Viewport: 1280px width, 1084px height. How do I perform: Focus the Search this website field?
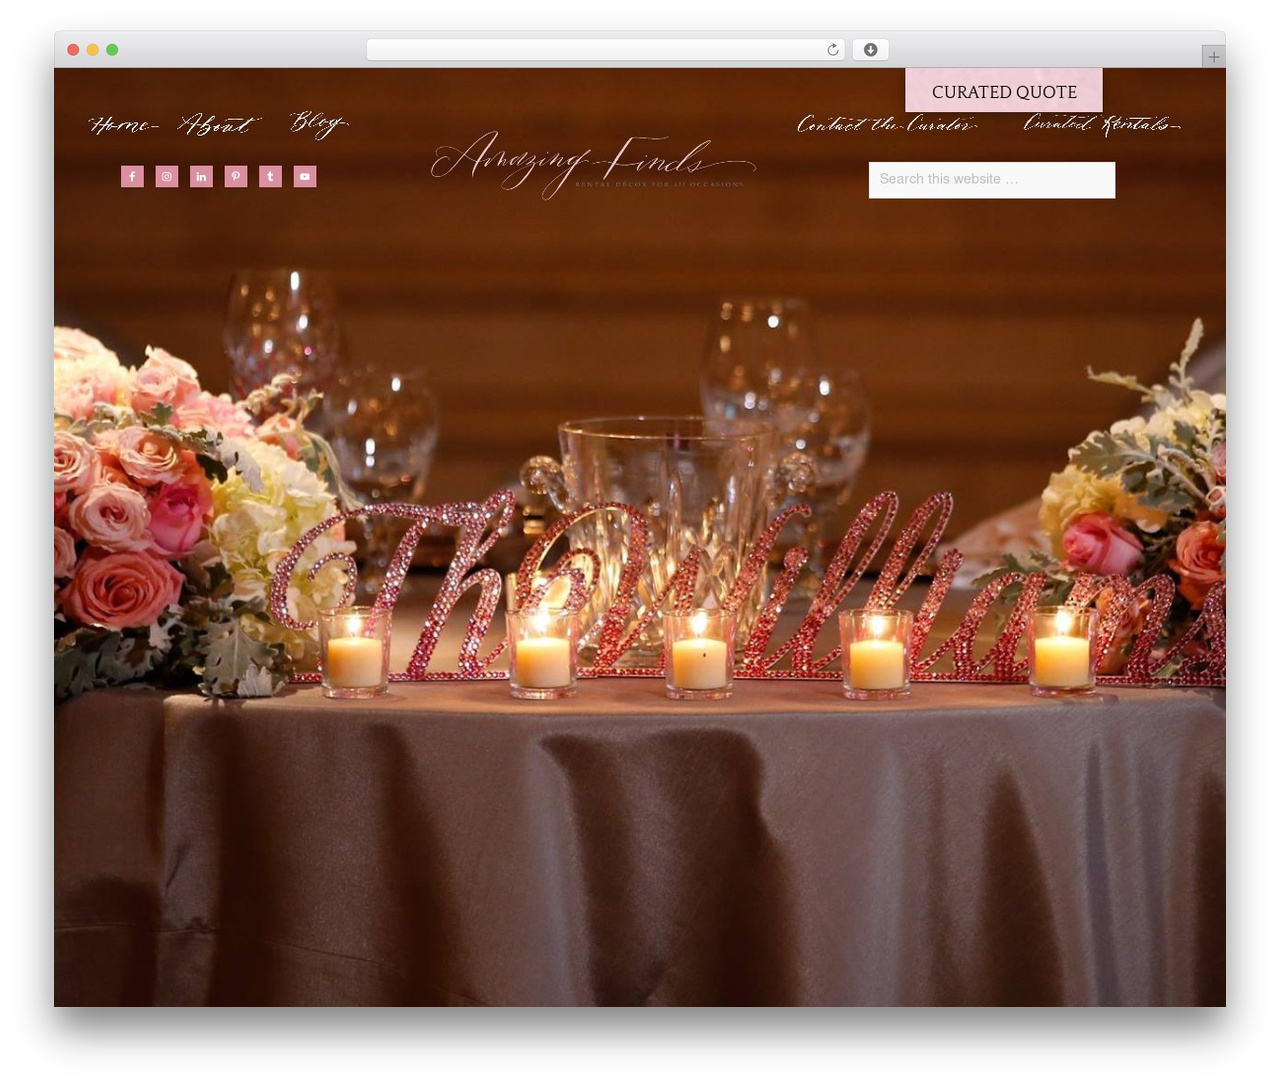(992, 180)
